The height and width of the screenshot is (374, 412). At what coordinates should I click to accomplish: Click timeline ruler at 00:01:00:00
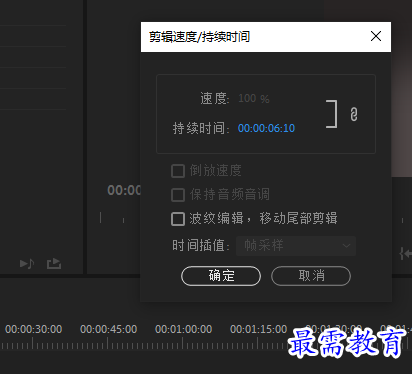point(183,329)
